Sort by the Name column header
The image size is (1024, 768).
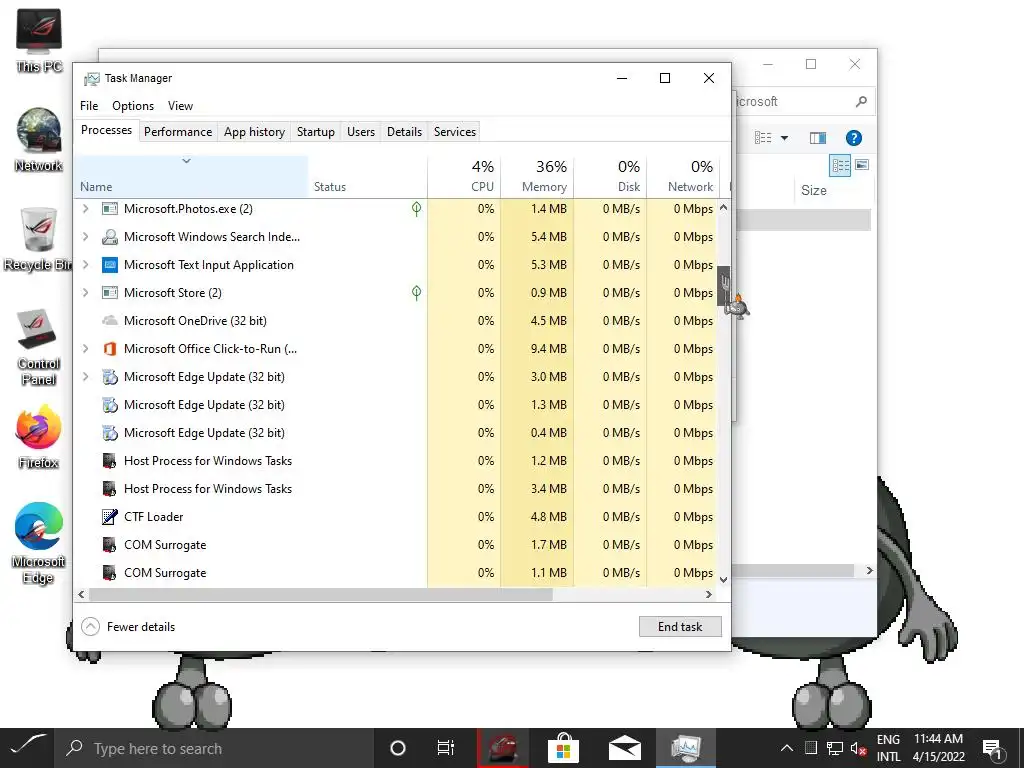click(191, 176)
